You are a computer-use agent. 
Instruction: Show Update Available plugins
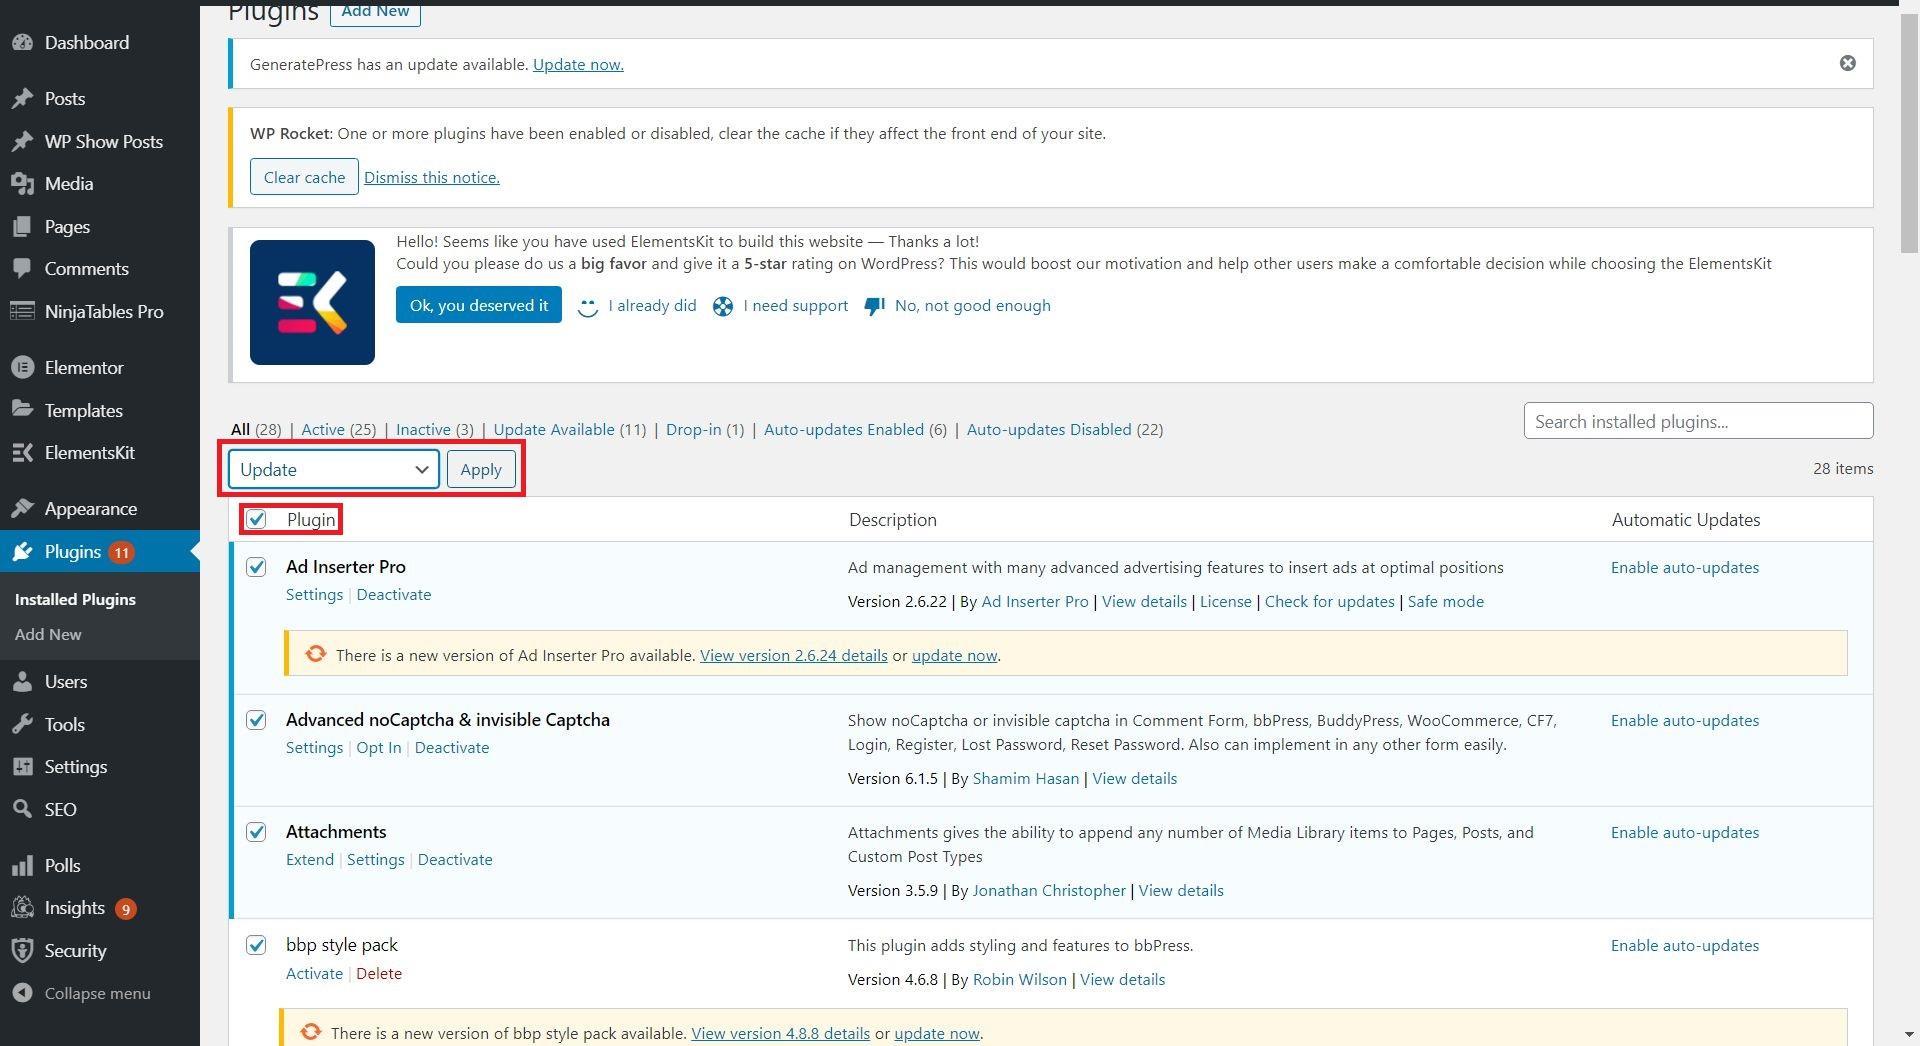[554, 429]
